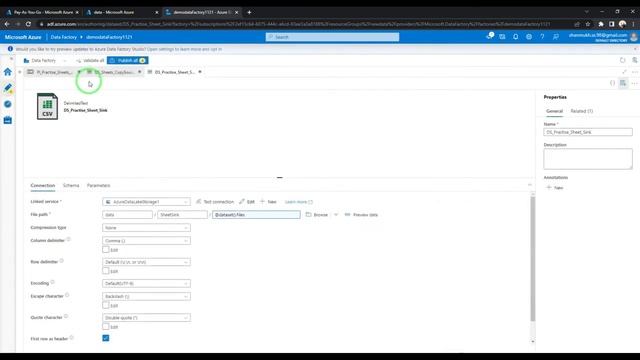This screenshot has width=640, height=360.
Task: Open the Manage toolbox hub
Action: pyautogui.click(x=8, y=120)
